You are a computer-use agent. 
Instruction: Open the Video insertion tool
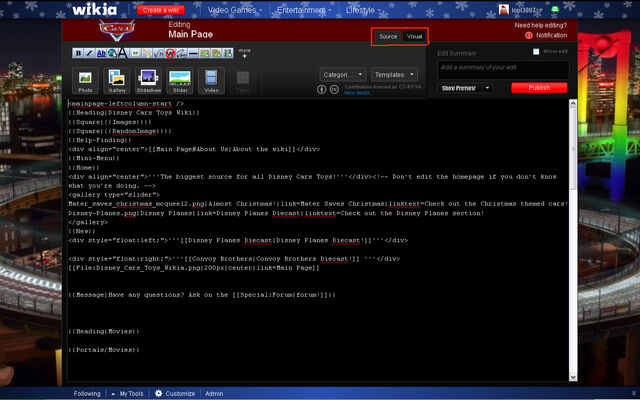211,80
